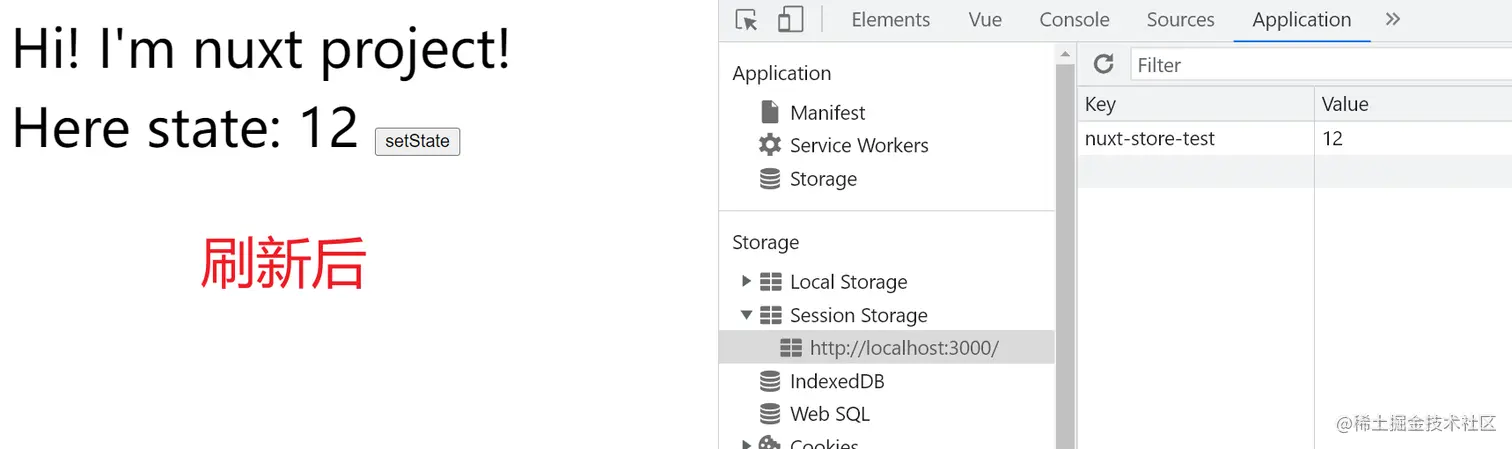The height and width of the screenshot is (449, 1512).
Task: Click the Filter input field
Action: [x=1320, y=65]
